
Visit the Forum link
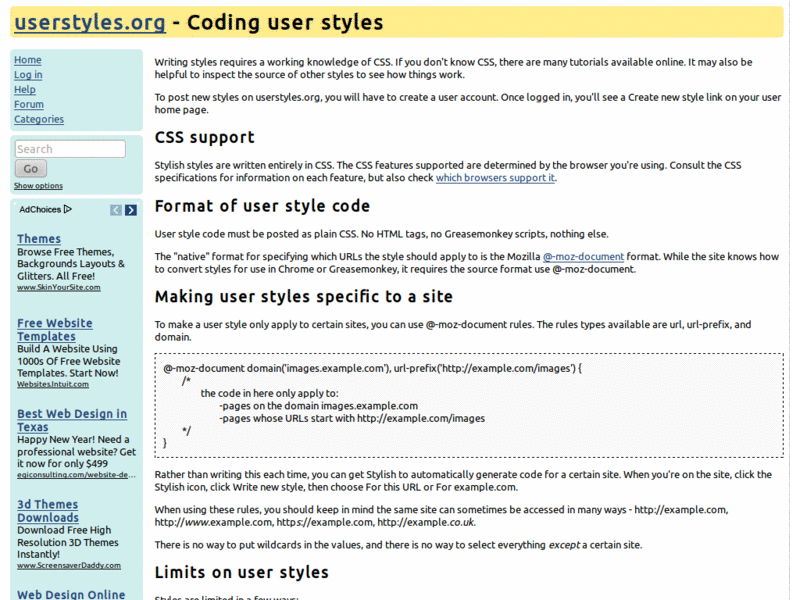point(29,105)
